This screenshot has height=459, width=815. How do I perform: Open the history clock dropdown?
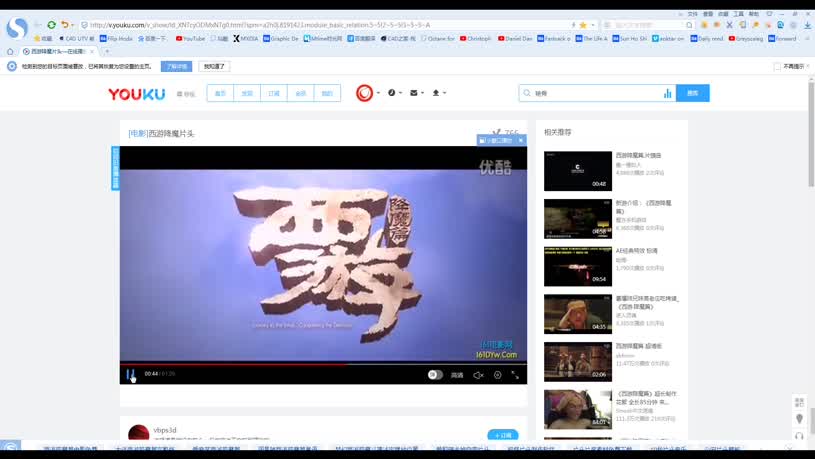click(x=395, y=93)
